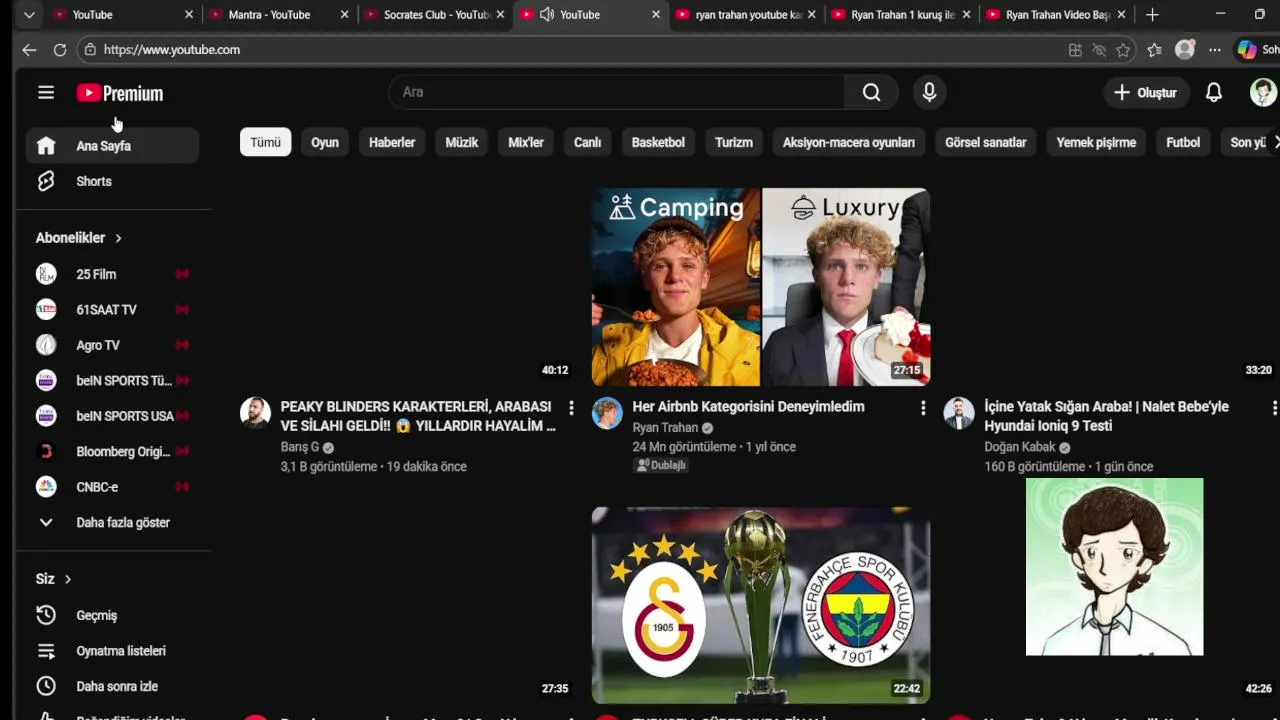
Task: Open Shorts in the sidebar
Action: [113, 181]
